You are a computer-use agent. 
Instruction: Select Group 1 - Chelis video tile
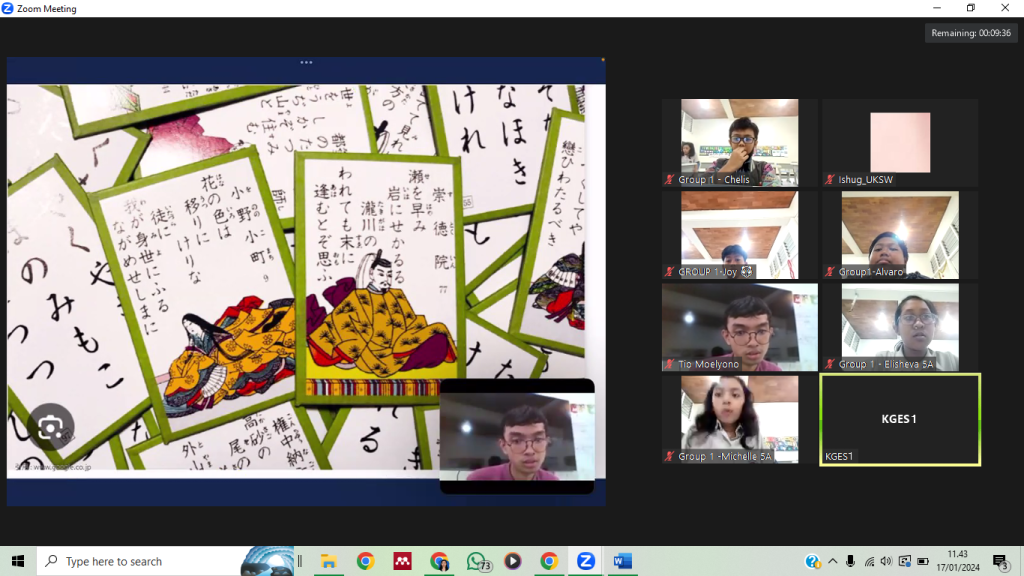point(739,142)
